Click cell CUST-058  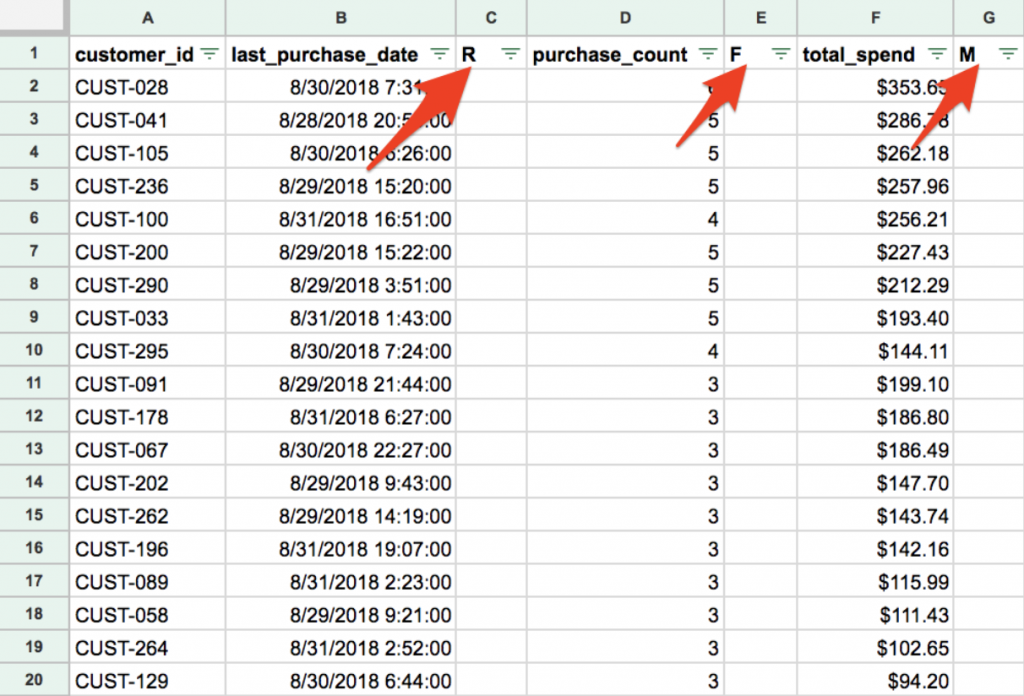pos(148,614)
